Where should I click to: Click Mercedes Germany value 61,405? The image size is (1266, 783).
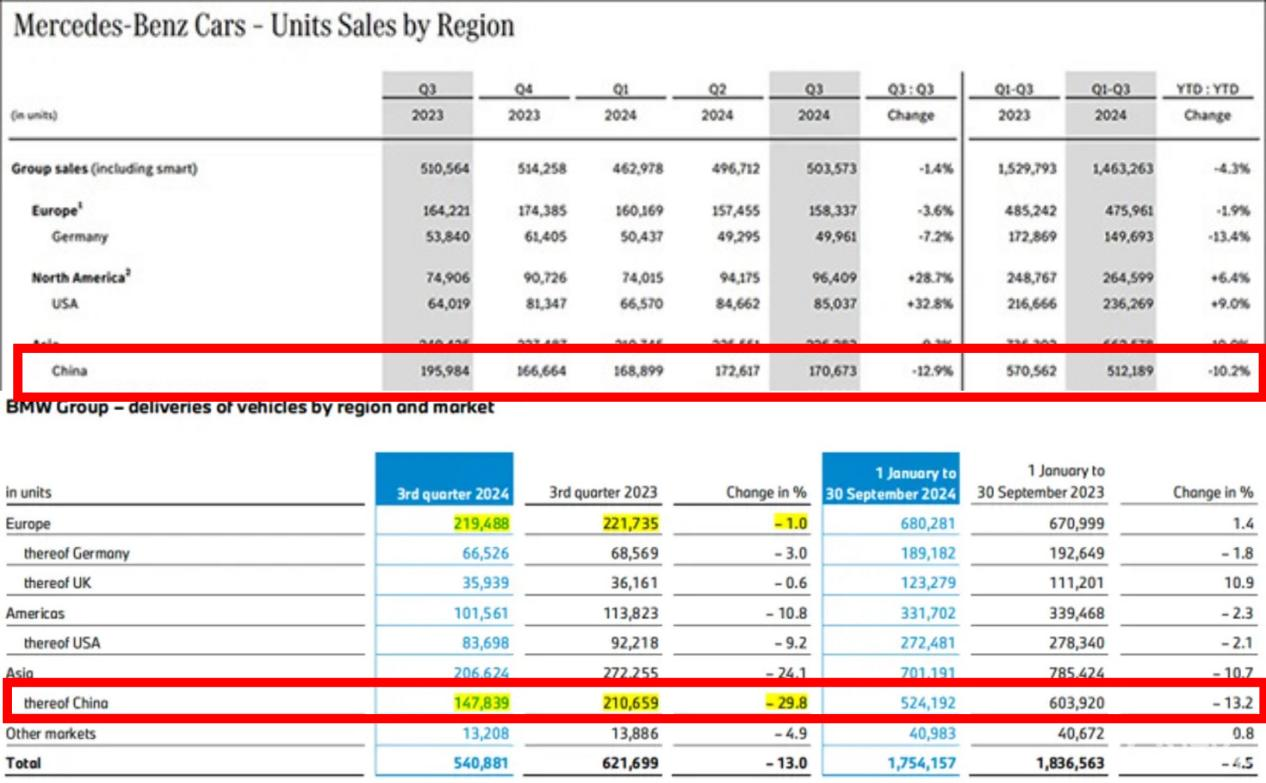tap(545, 237)
